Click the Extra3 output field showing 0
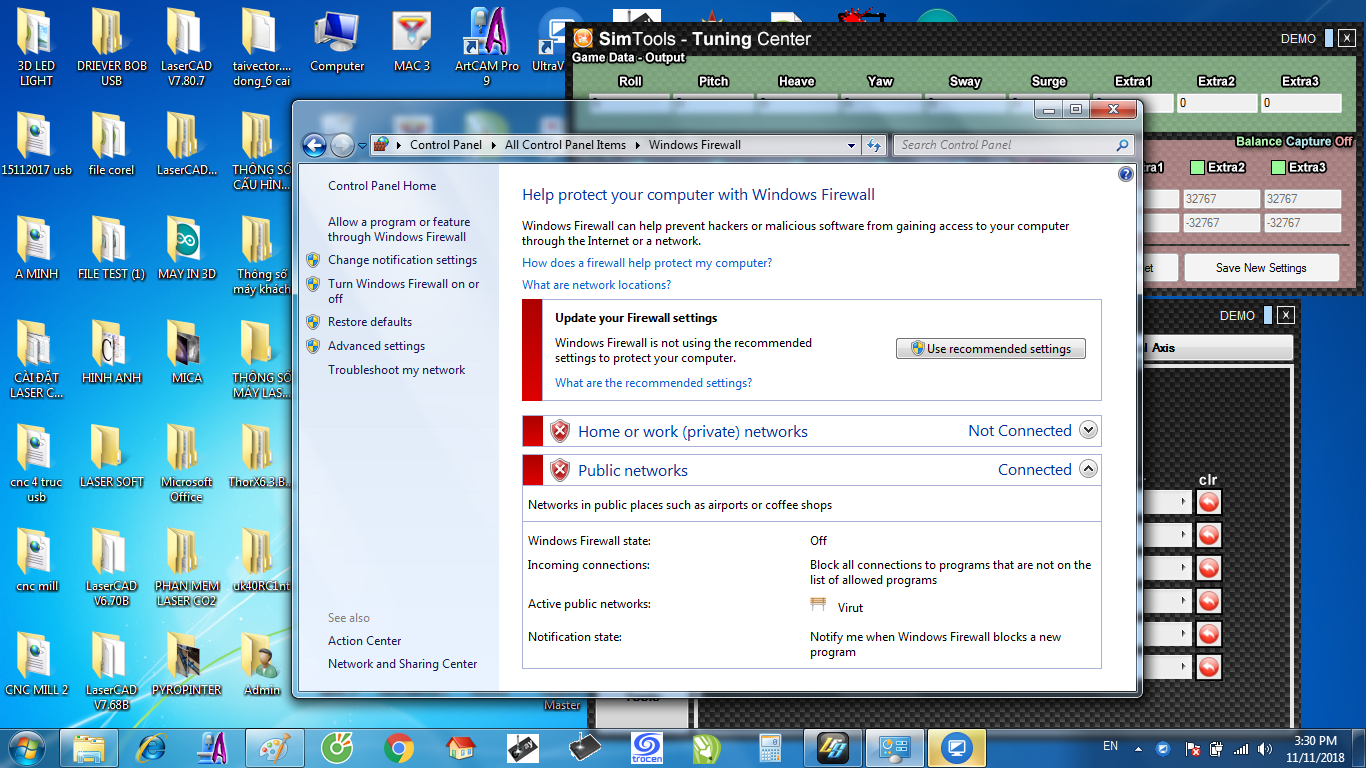This screenshot has height=768, width=1366. tap(1300, 103)
